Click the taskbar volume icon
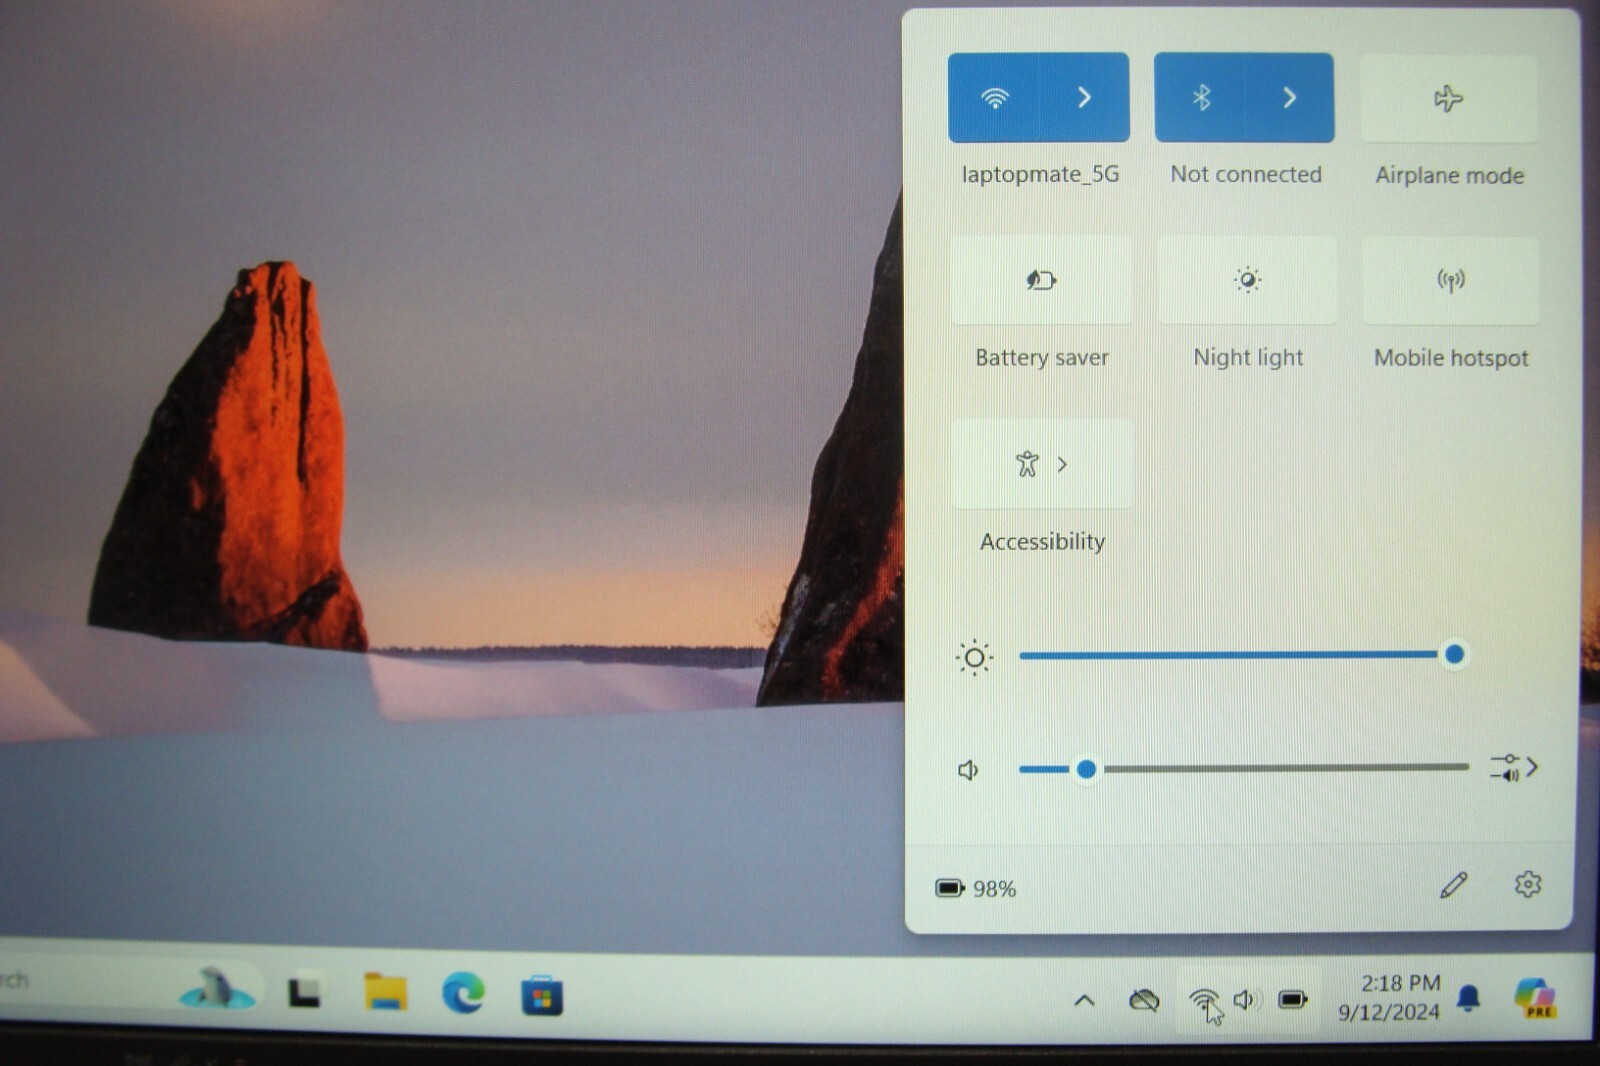Viewport: 1600px width, 1066px height. click(1246, 999)
